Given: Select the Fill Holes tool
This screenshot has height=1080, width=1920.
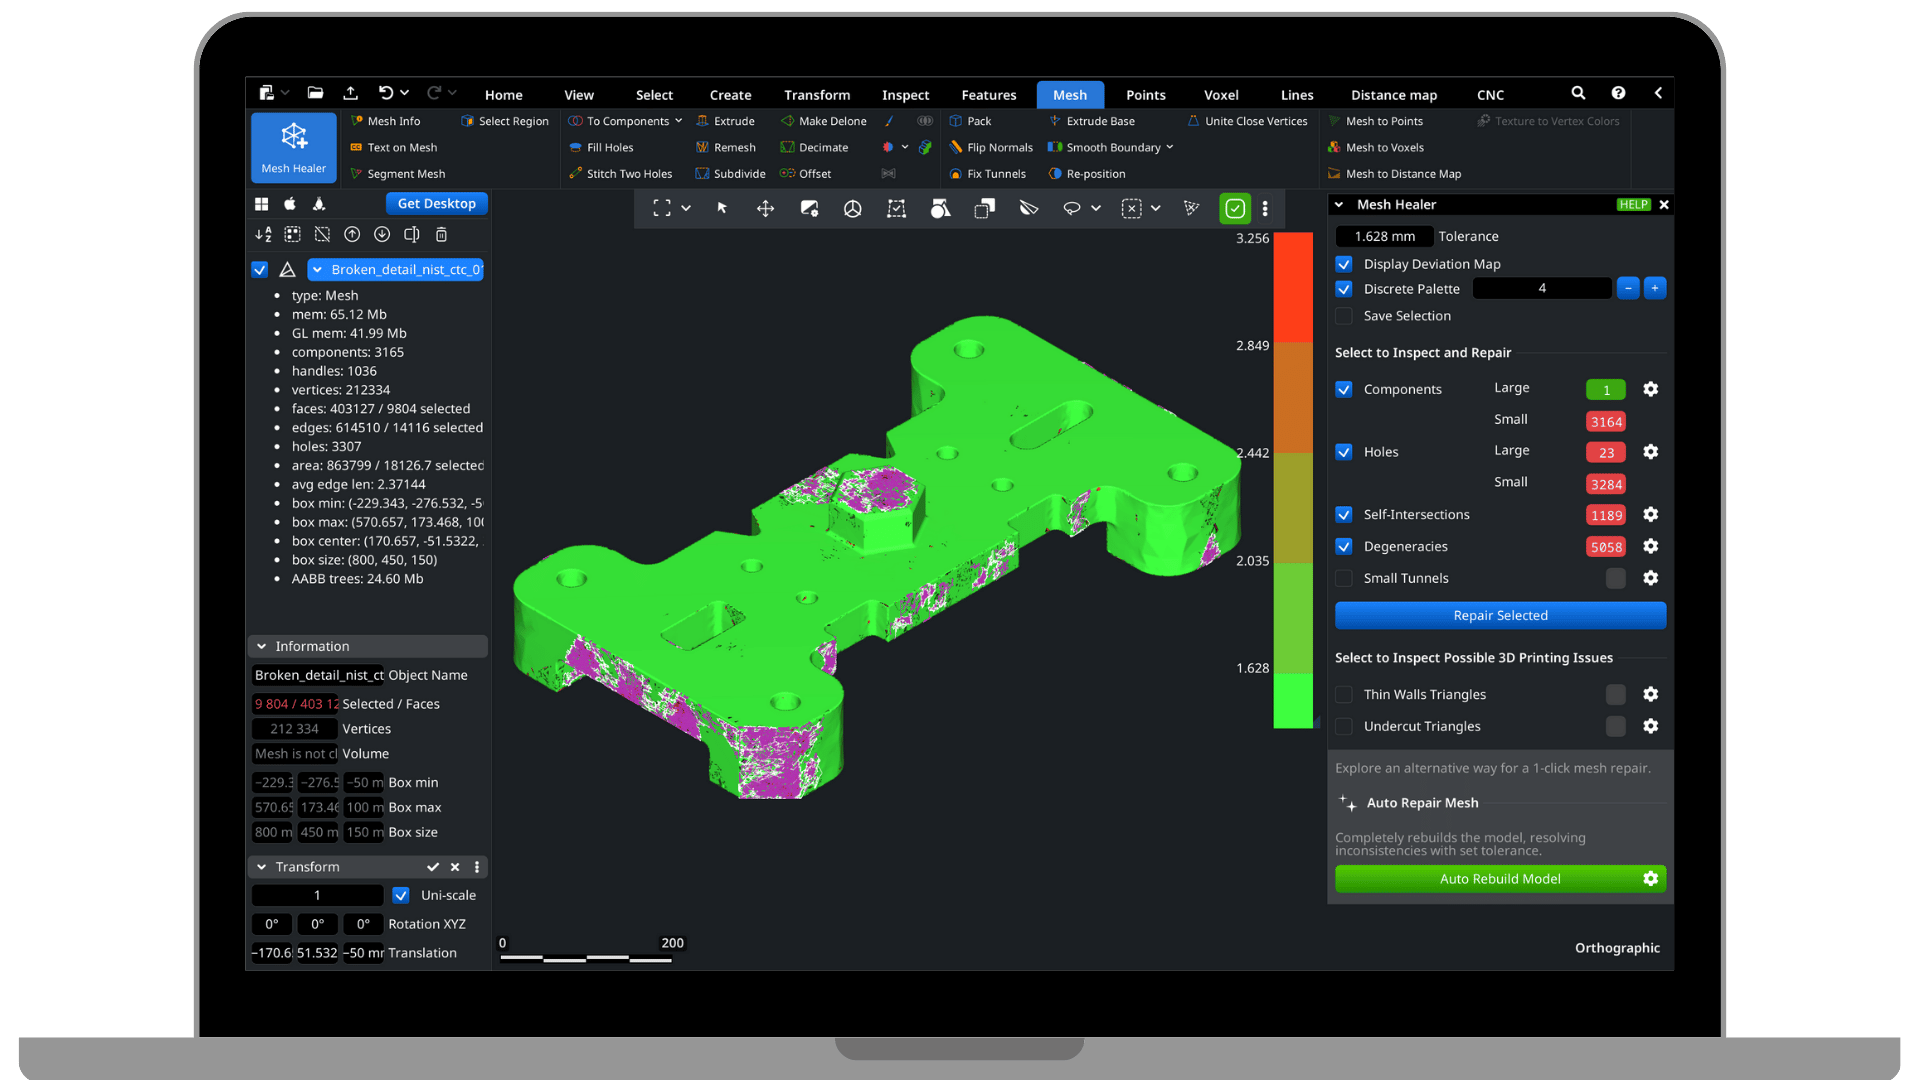Looking at the screenshot, I should 608,147.
